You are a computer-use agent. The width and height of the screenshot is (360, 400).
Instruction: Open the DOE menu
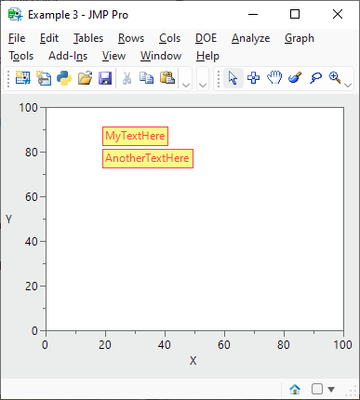click(206, 38)
